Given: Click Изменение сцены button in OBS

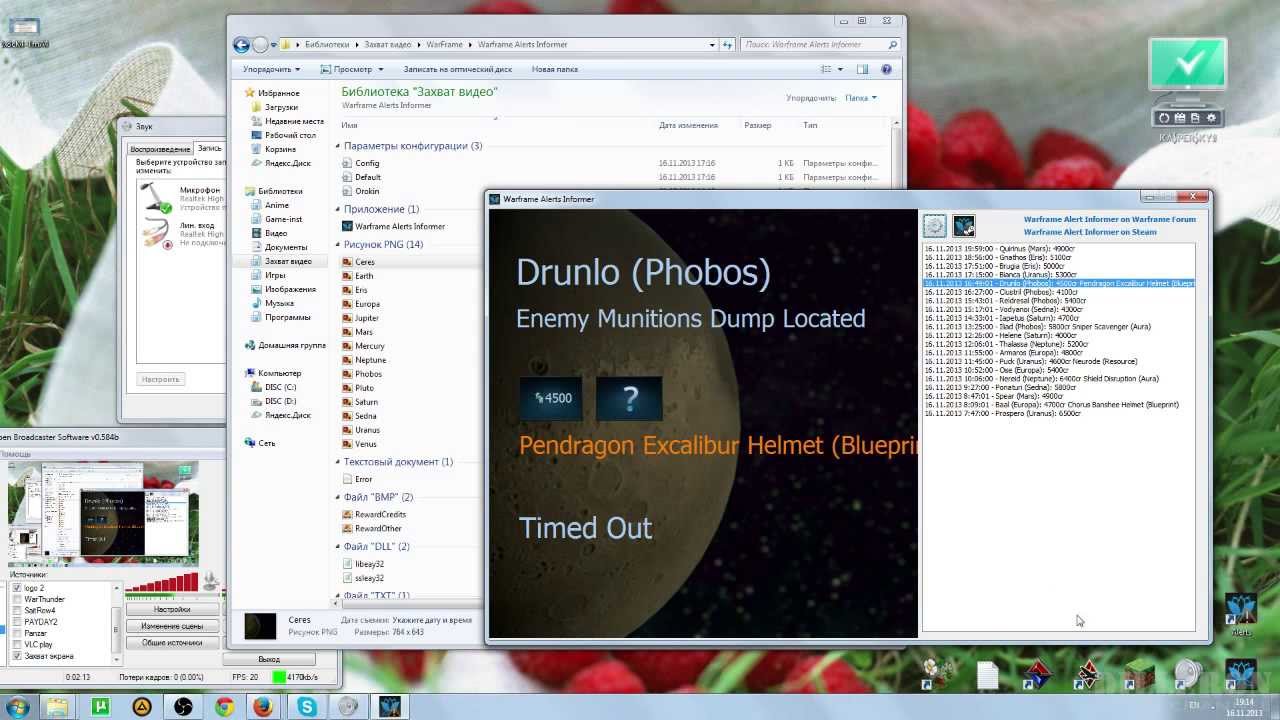Looking at the screenshot, I should pyautogui.click(x=172, y=626).
